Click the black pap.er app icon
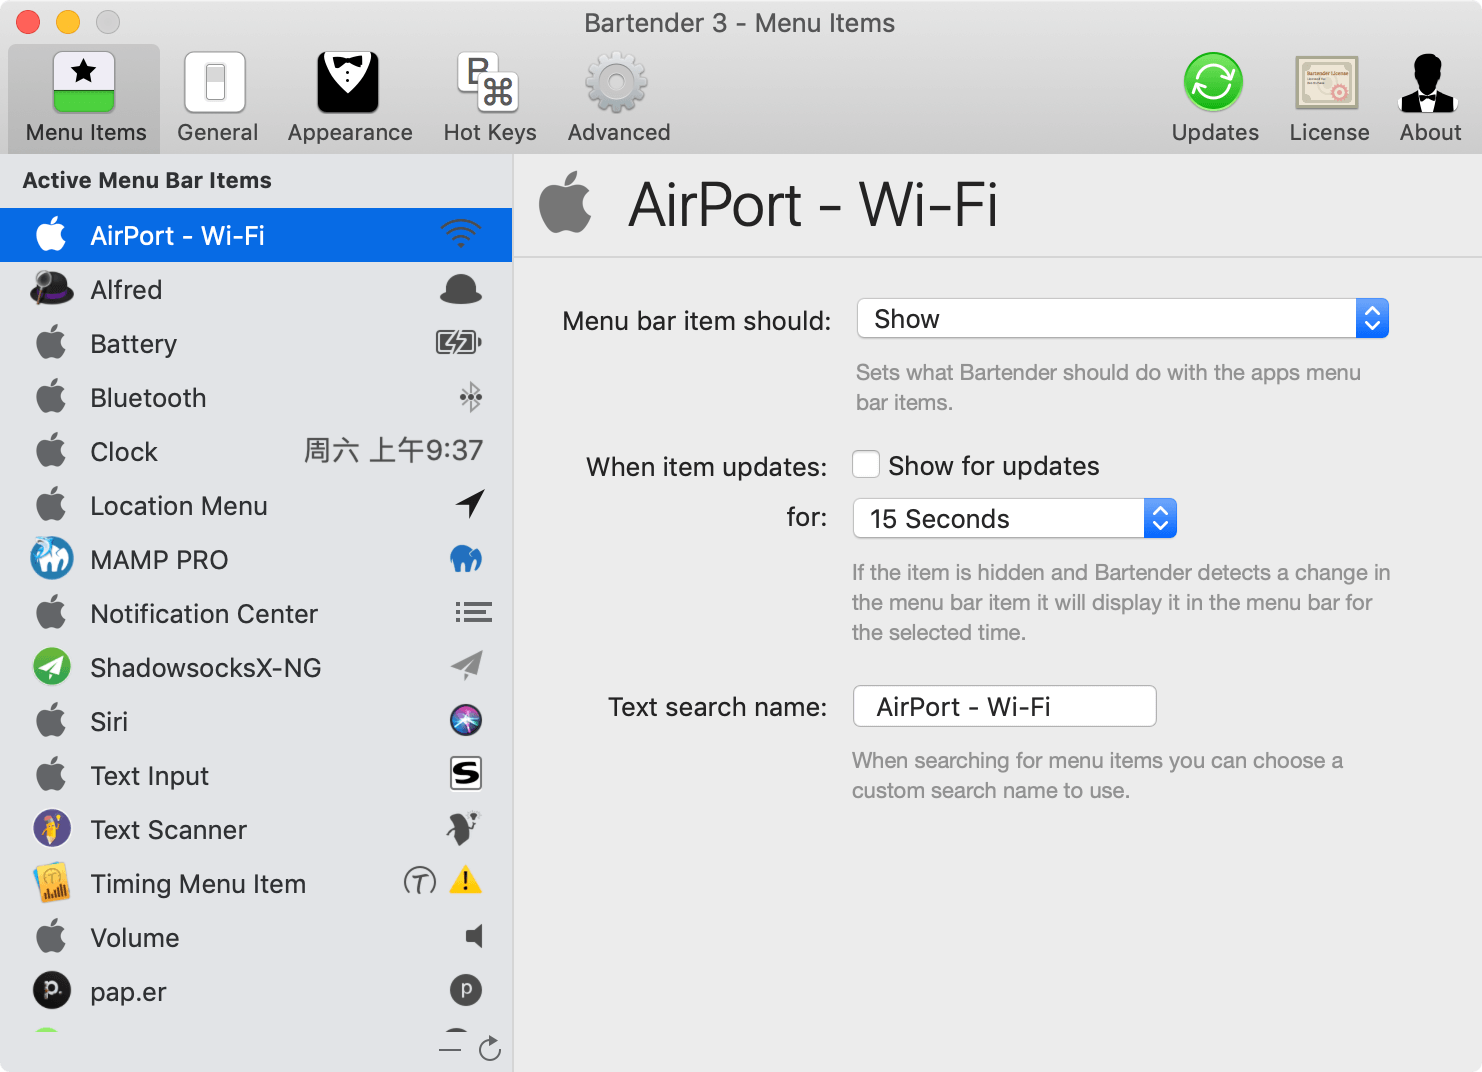The height and width of the screenshot is (1072, 1482). [52, 990]
